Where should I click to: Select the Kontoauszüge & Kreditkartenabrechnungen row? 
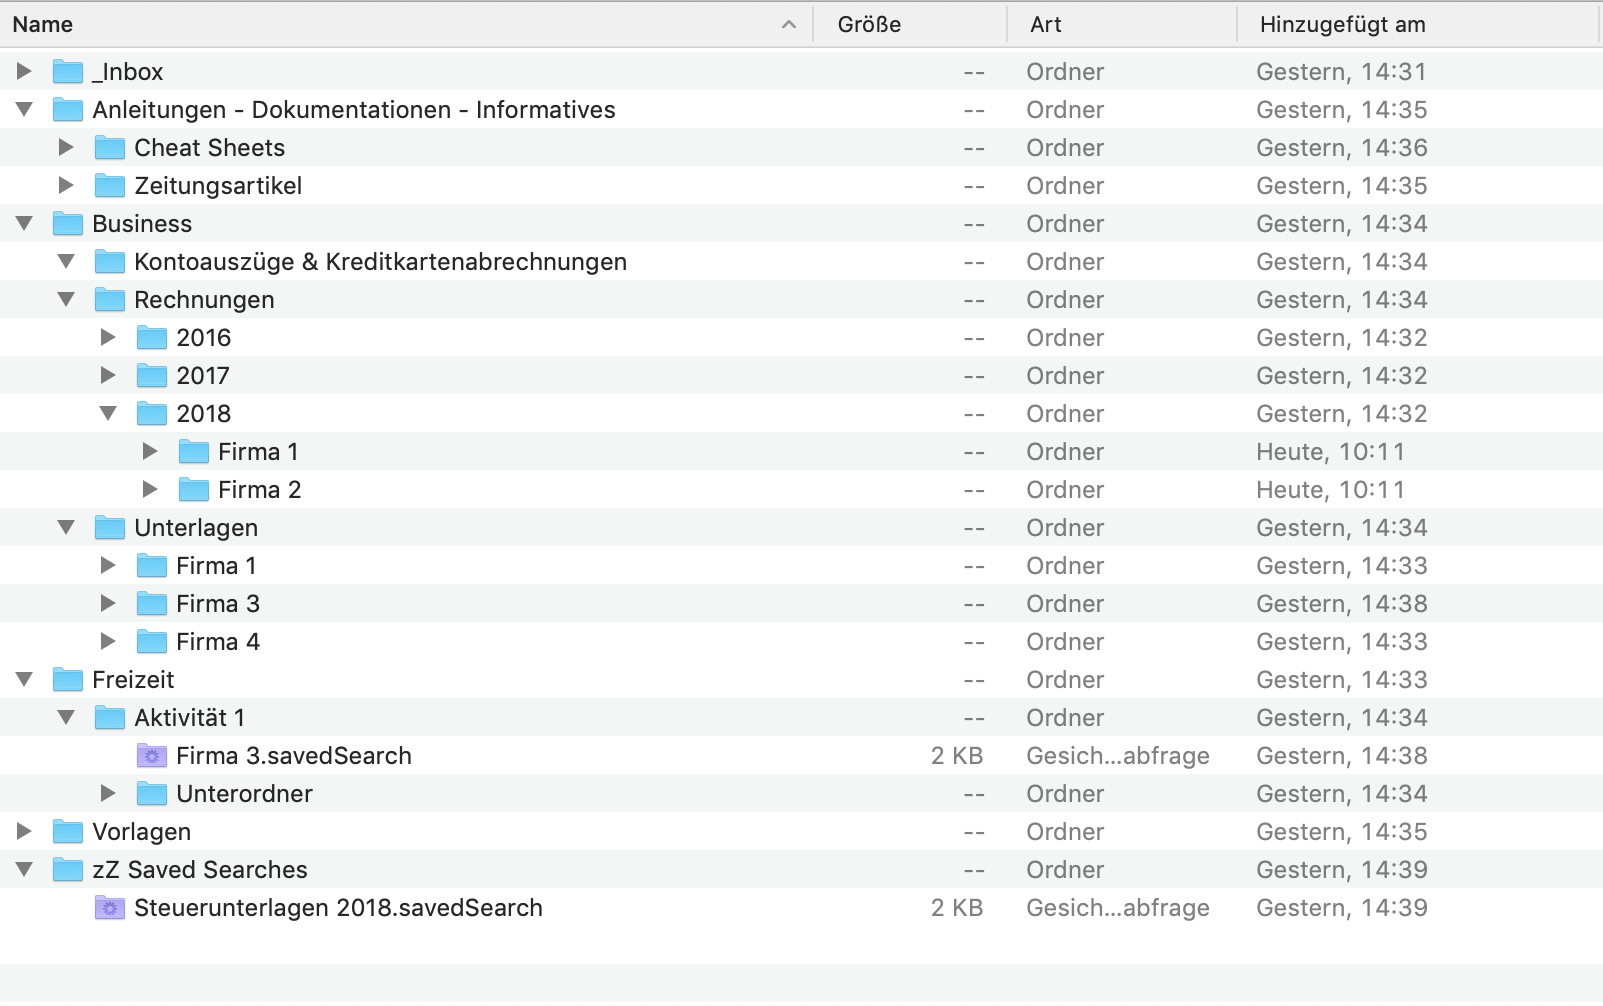click(x=380, y=262)
